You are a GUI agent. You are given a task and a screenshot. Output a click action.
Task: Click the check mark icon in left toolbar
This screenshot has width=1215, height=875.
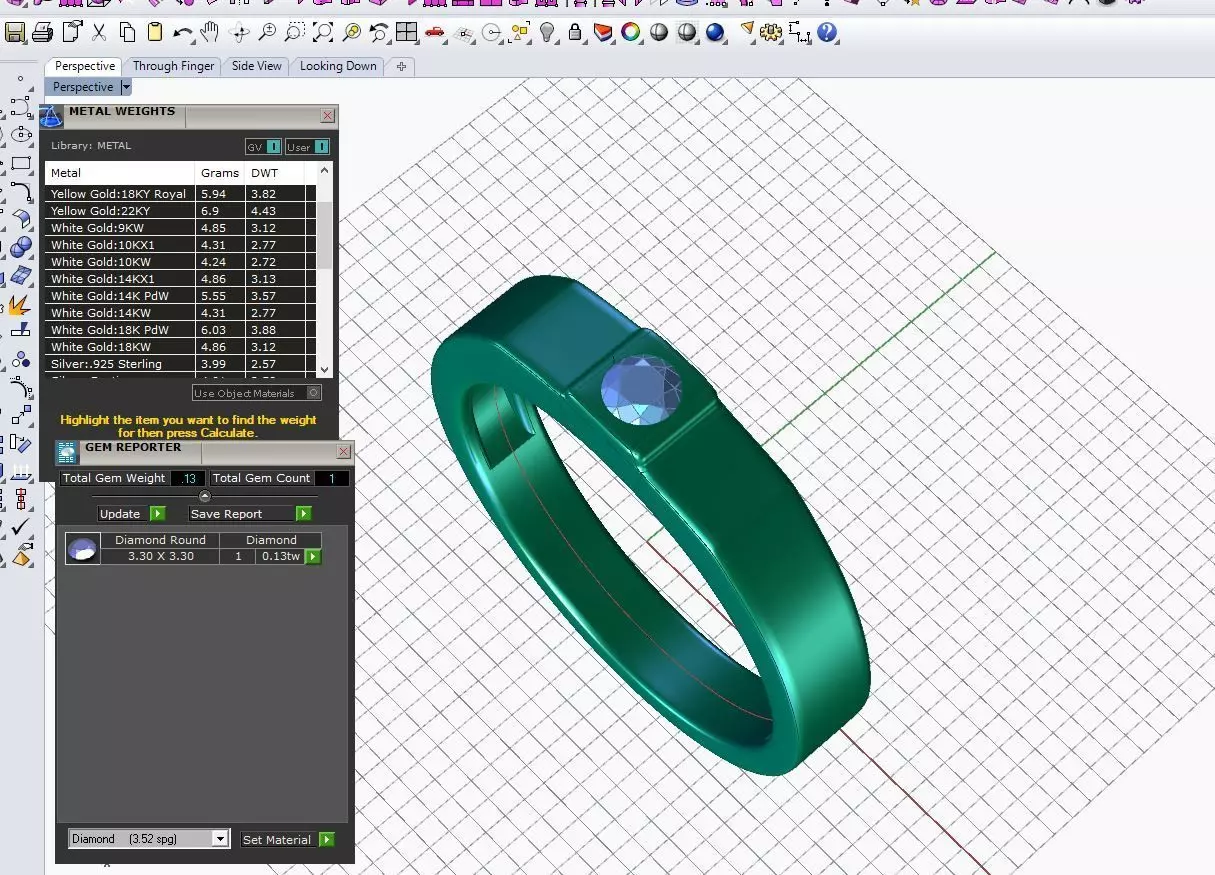point(20,528)
